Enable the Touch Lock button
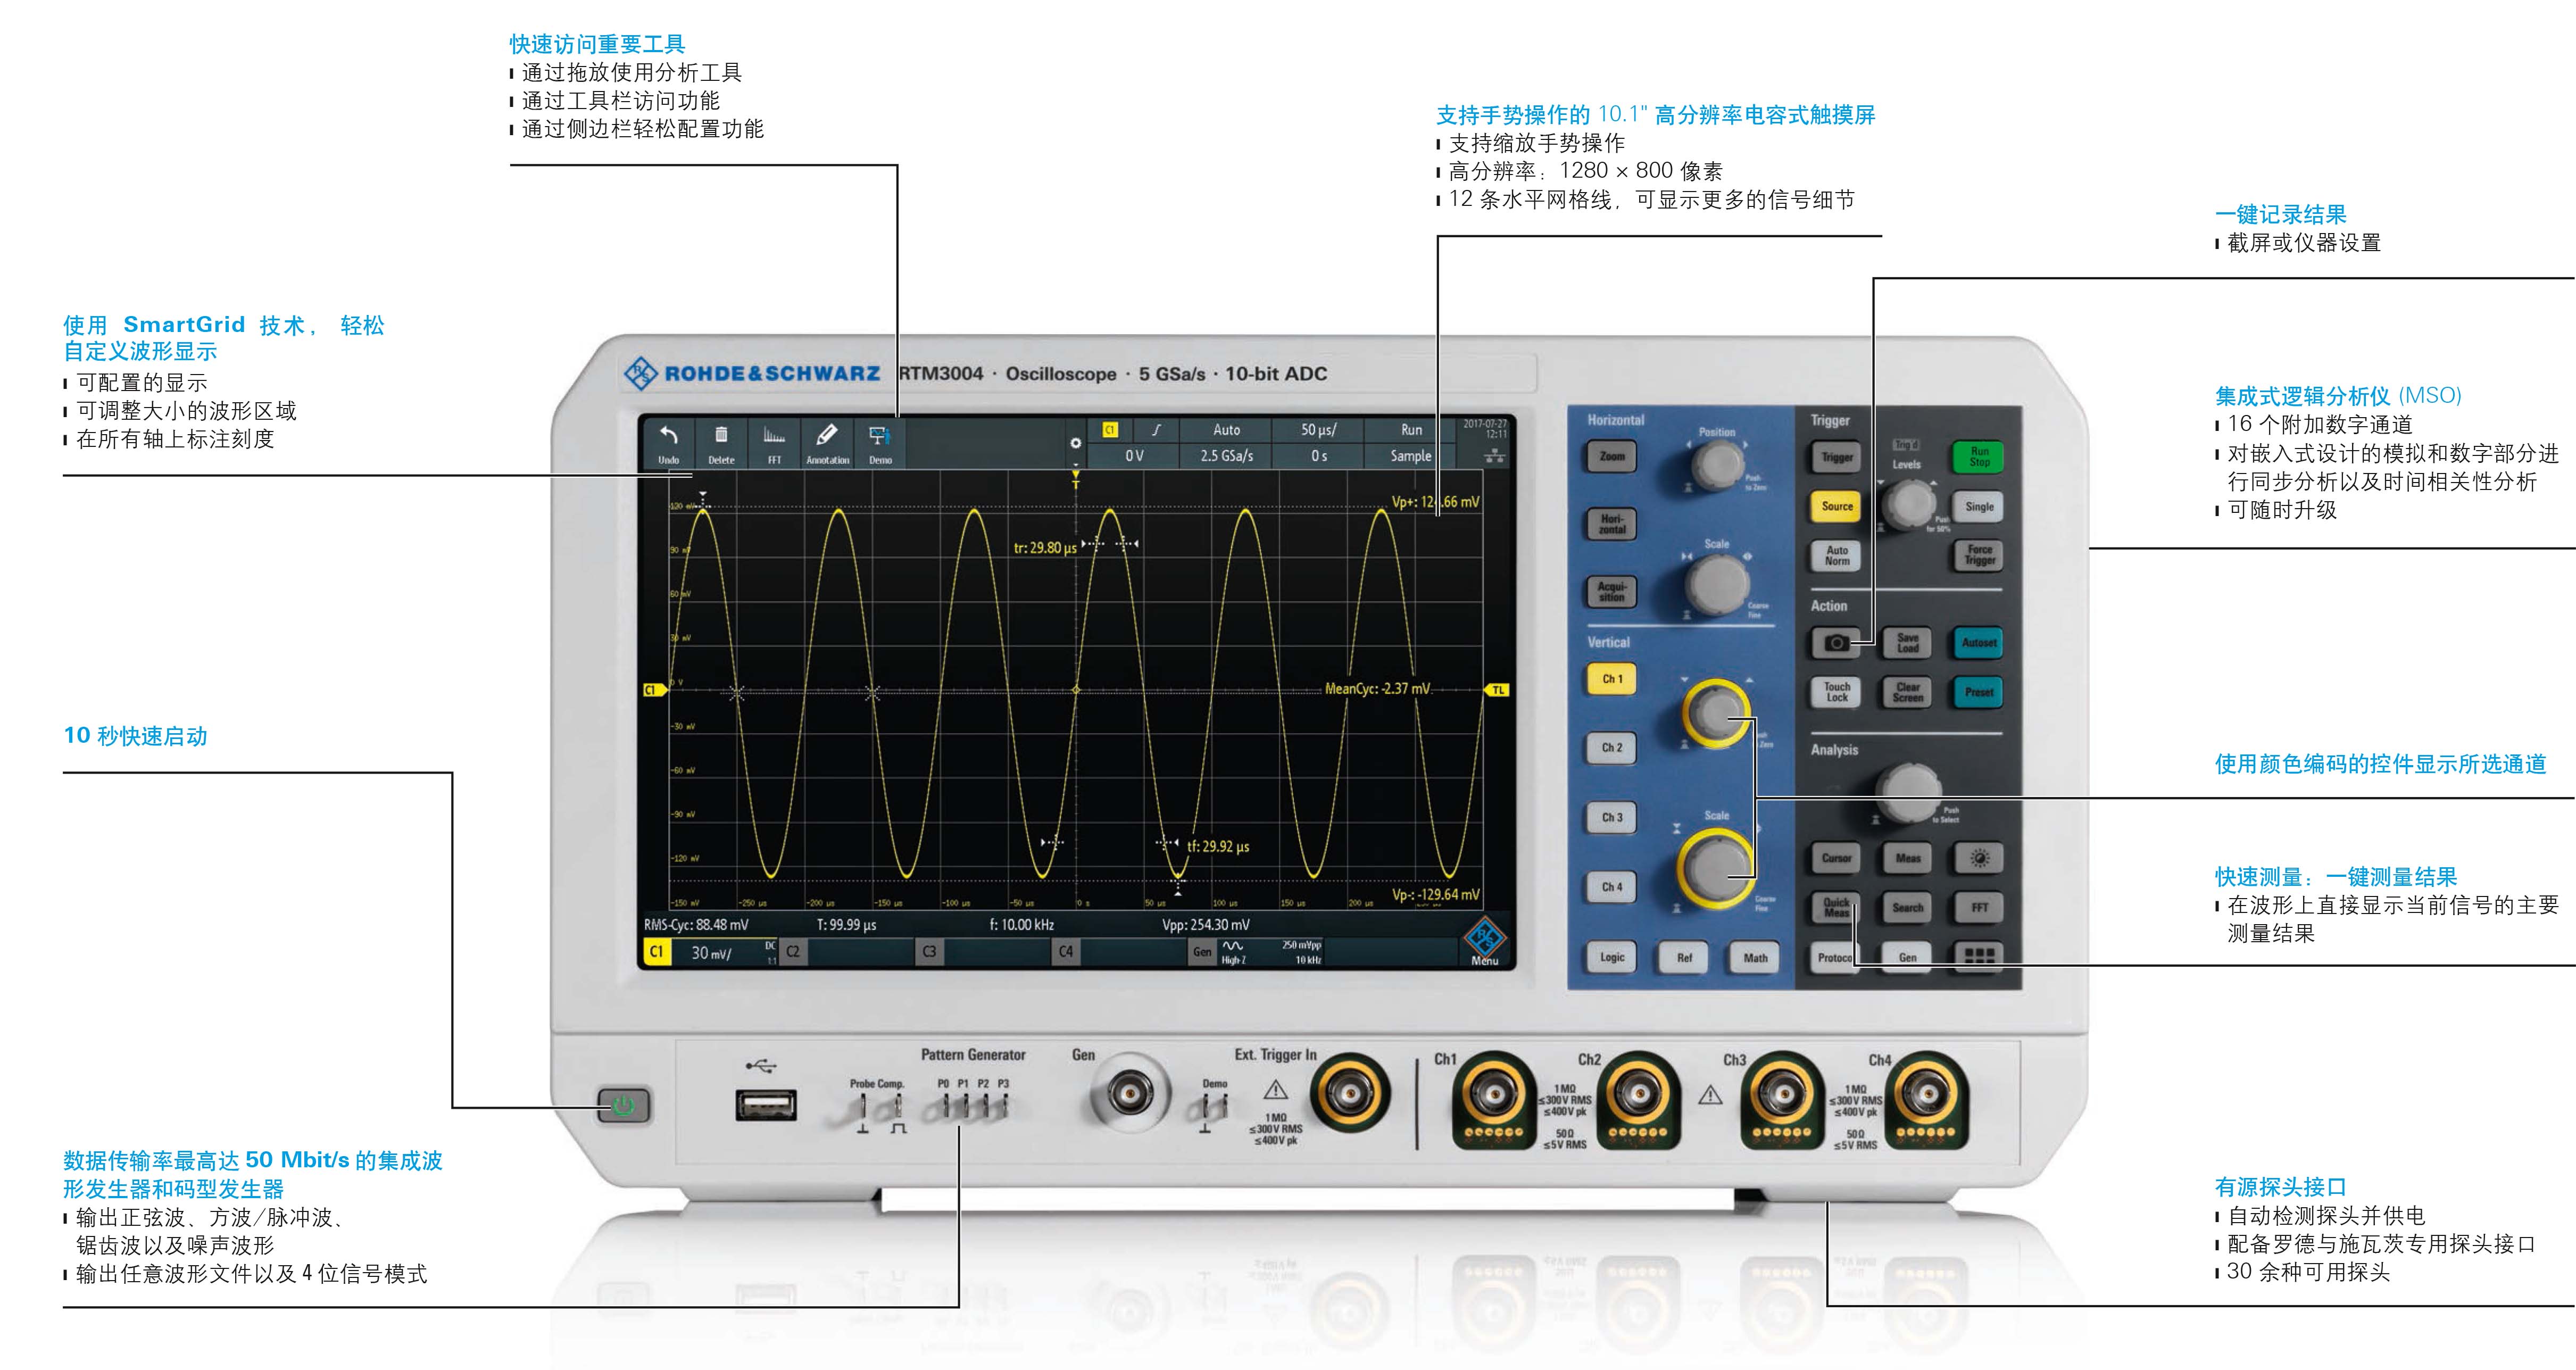This screenshot has height=1370, width=2576. (1836, 692)
